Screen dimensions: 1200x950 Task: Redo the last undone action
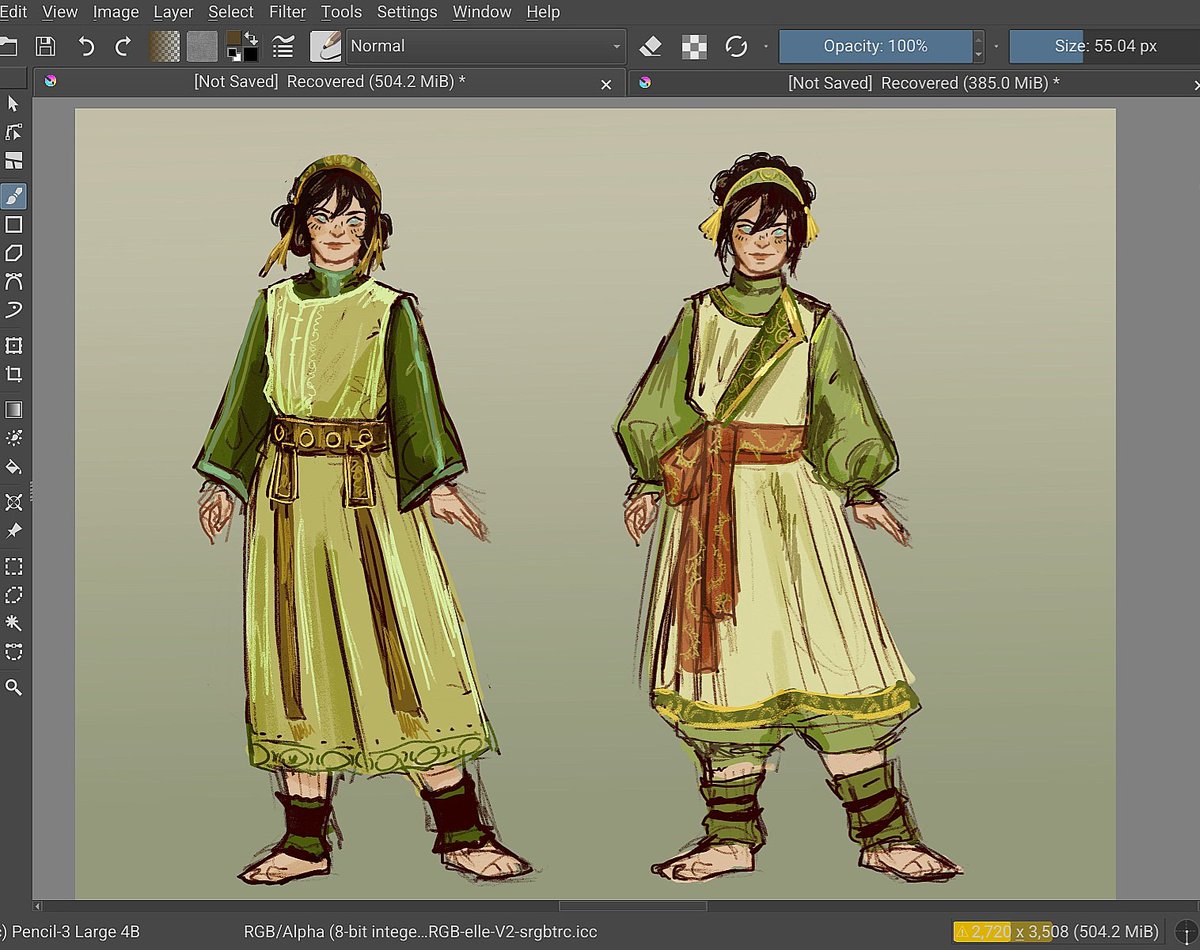[x=123, y=46]
